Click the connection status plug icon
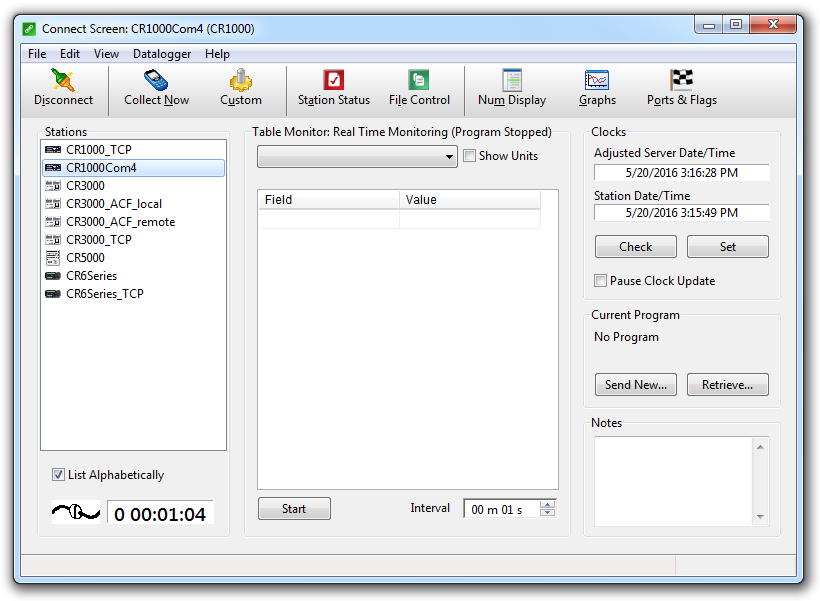820x601 pixels. 76,512
